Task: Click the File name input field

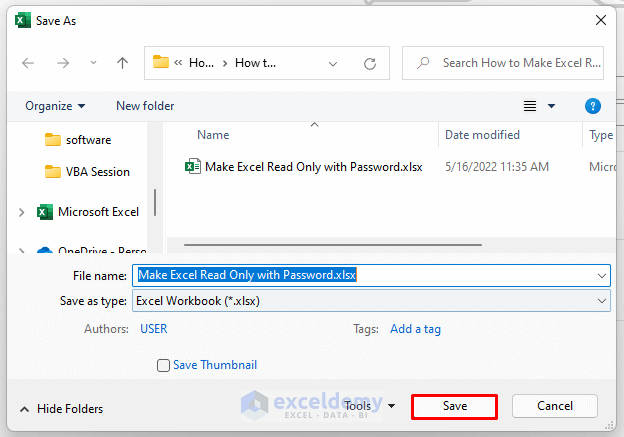Action: [370, 275]
